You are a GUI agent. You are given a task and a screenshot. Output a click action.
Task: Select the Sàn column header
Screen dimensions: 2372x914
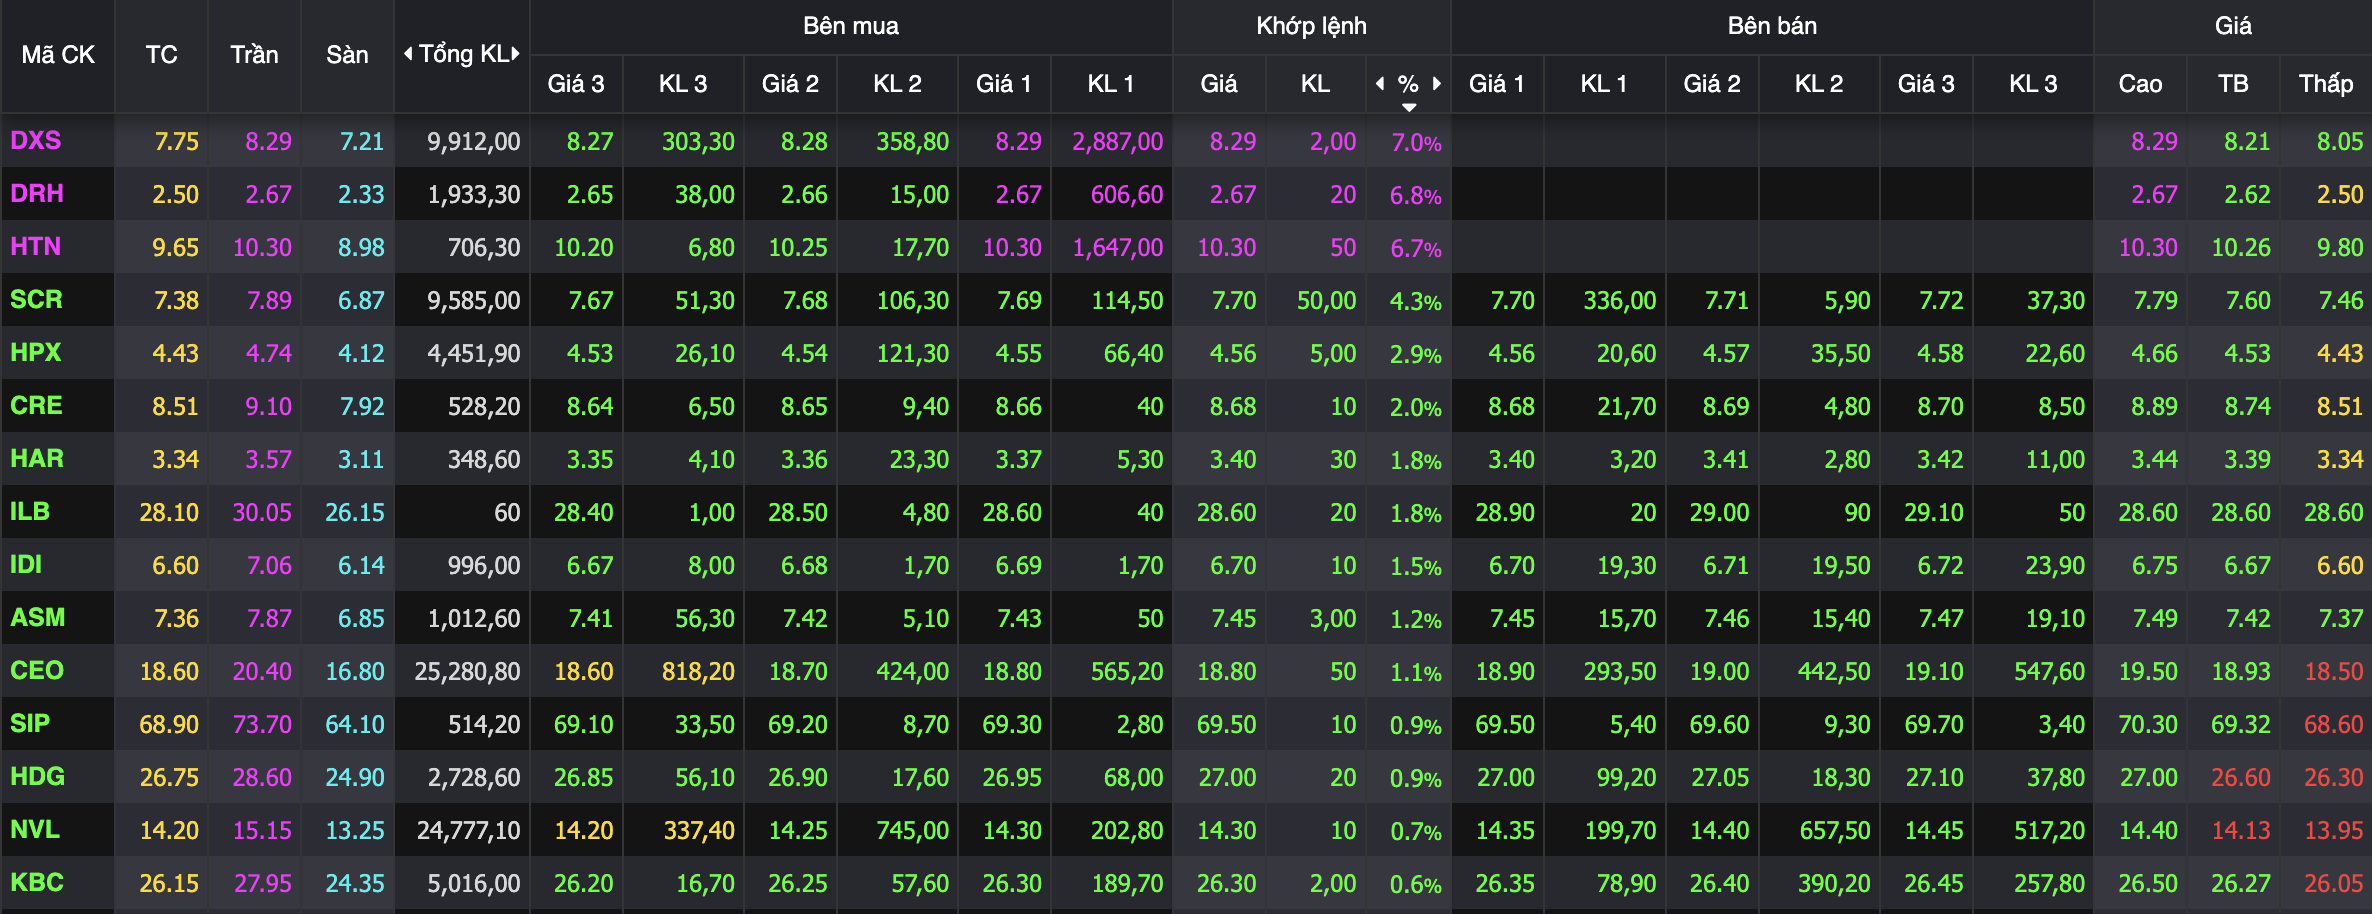pos(347,55)
